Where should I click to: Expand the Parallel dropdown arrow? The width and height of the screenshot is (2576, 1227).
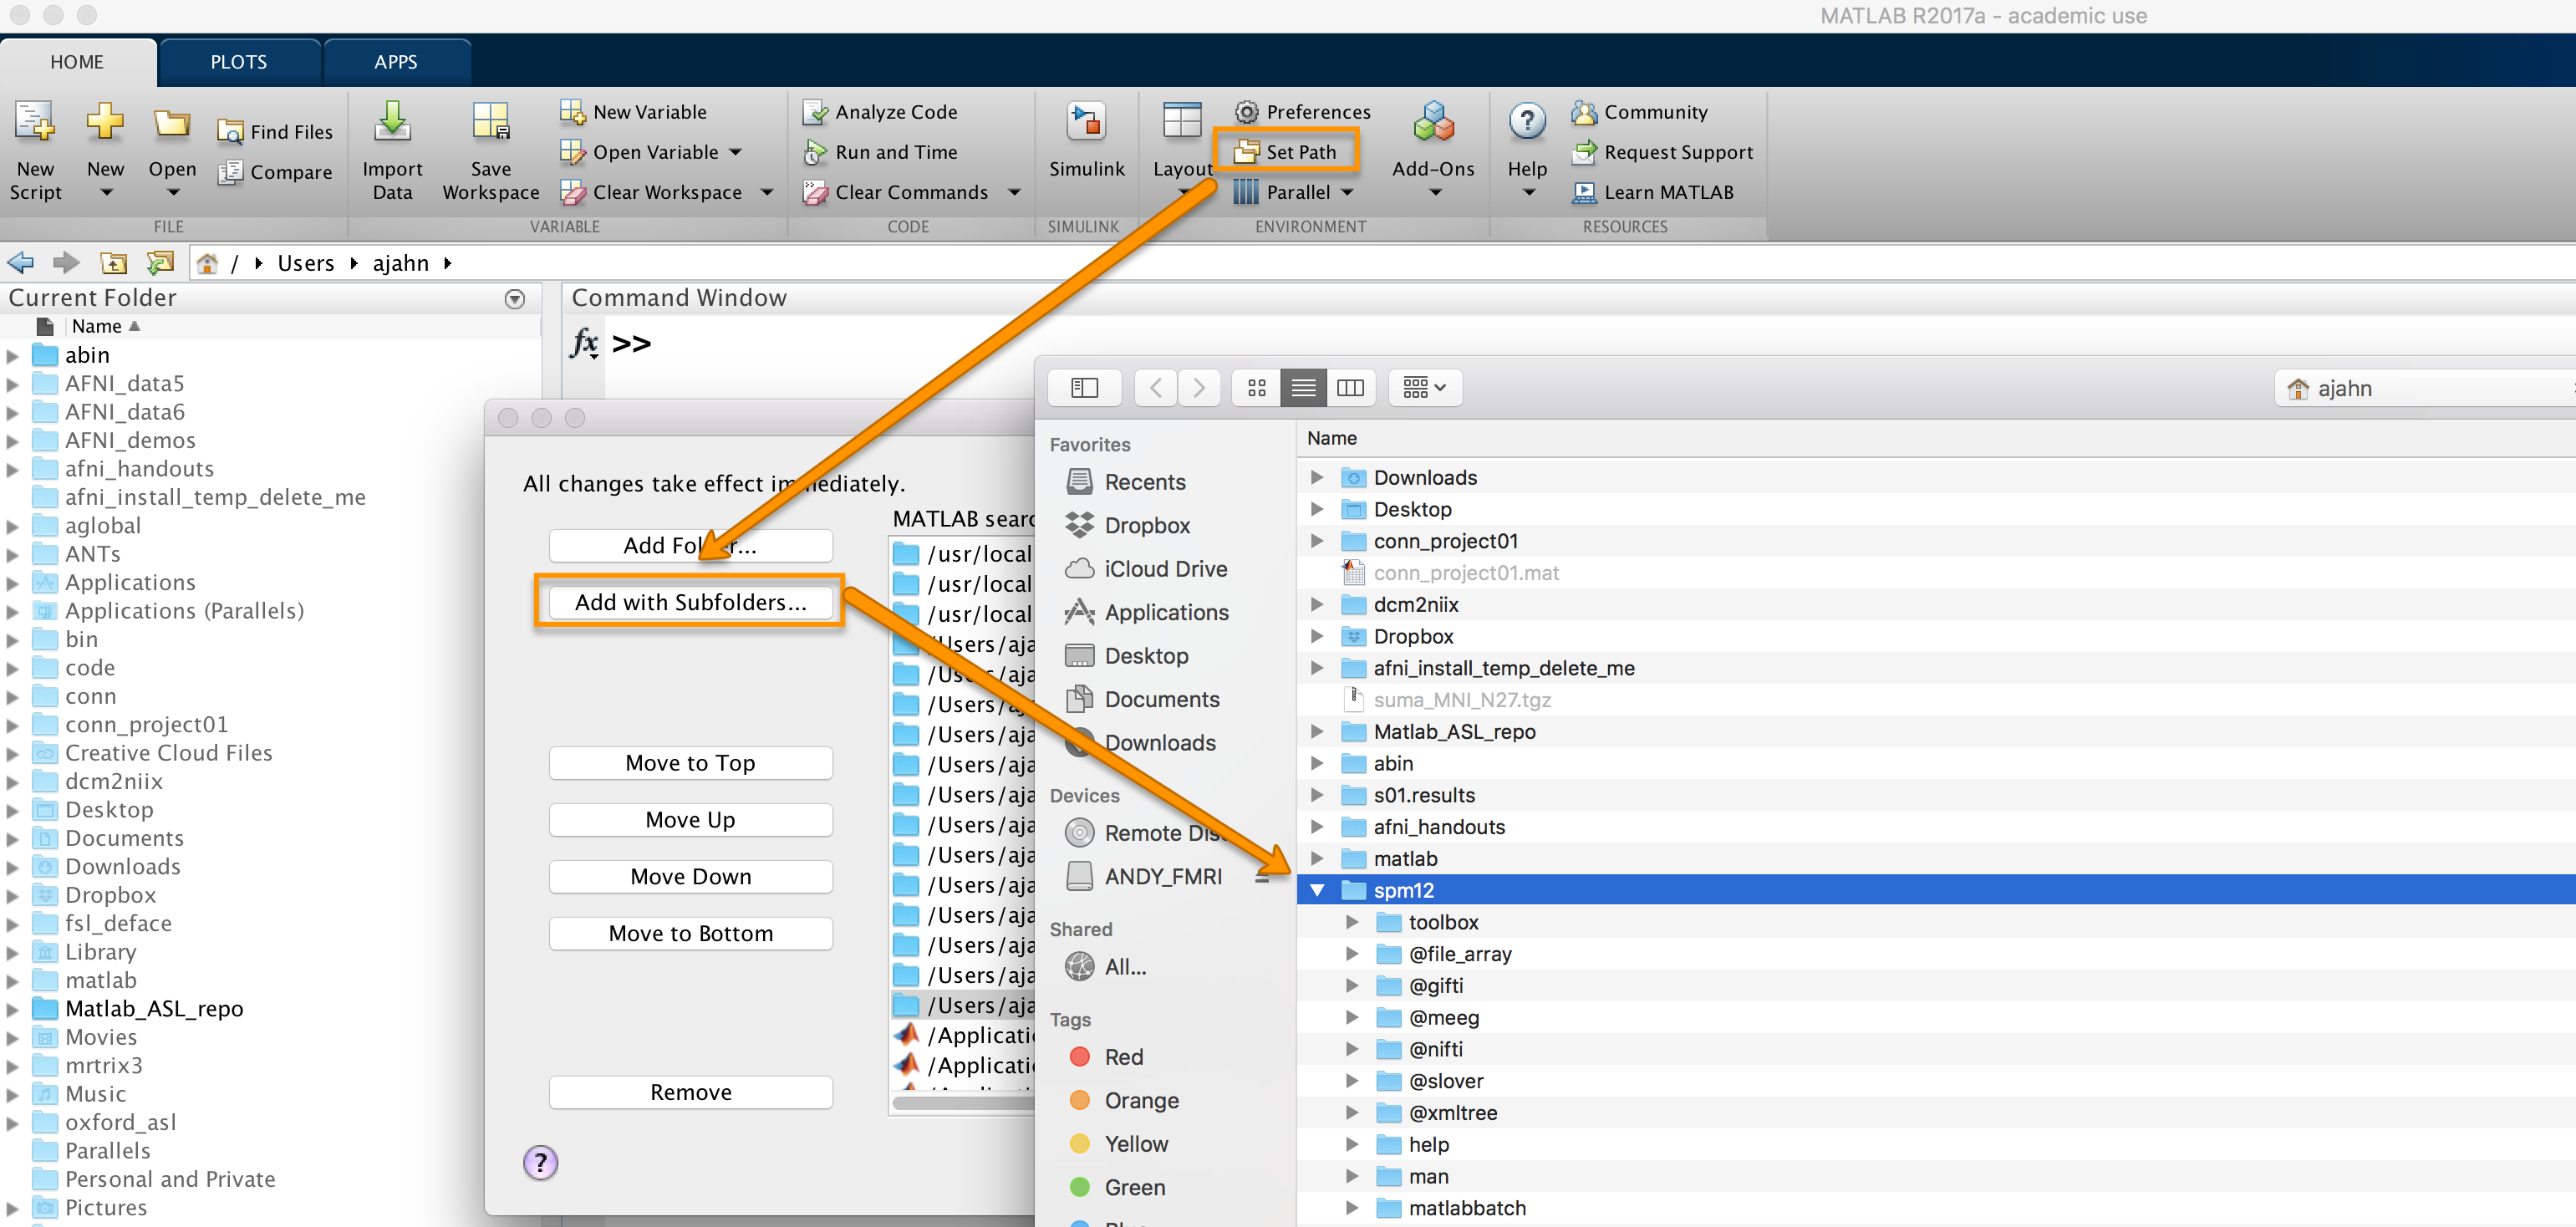pos(1347,192)
